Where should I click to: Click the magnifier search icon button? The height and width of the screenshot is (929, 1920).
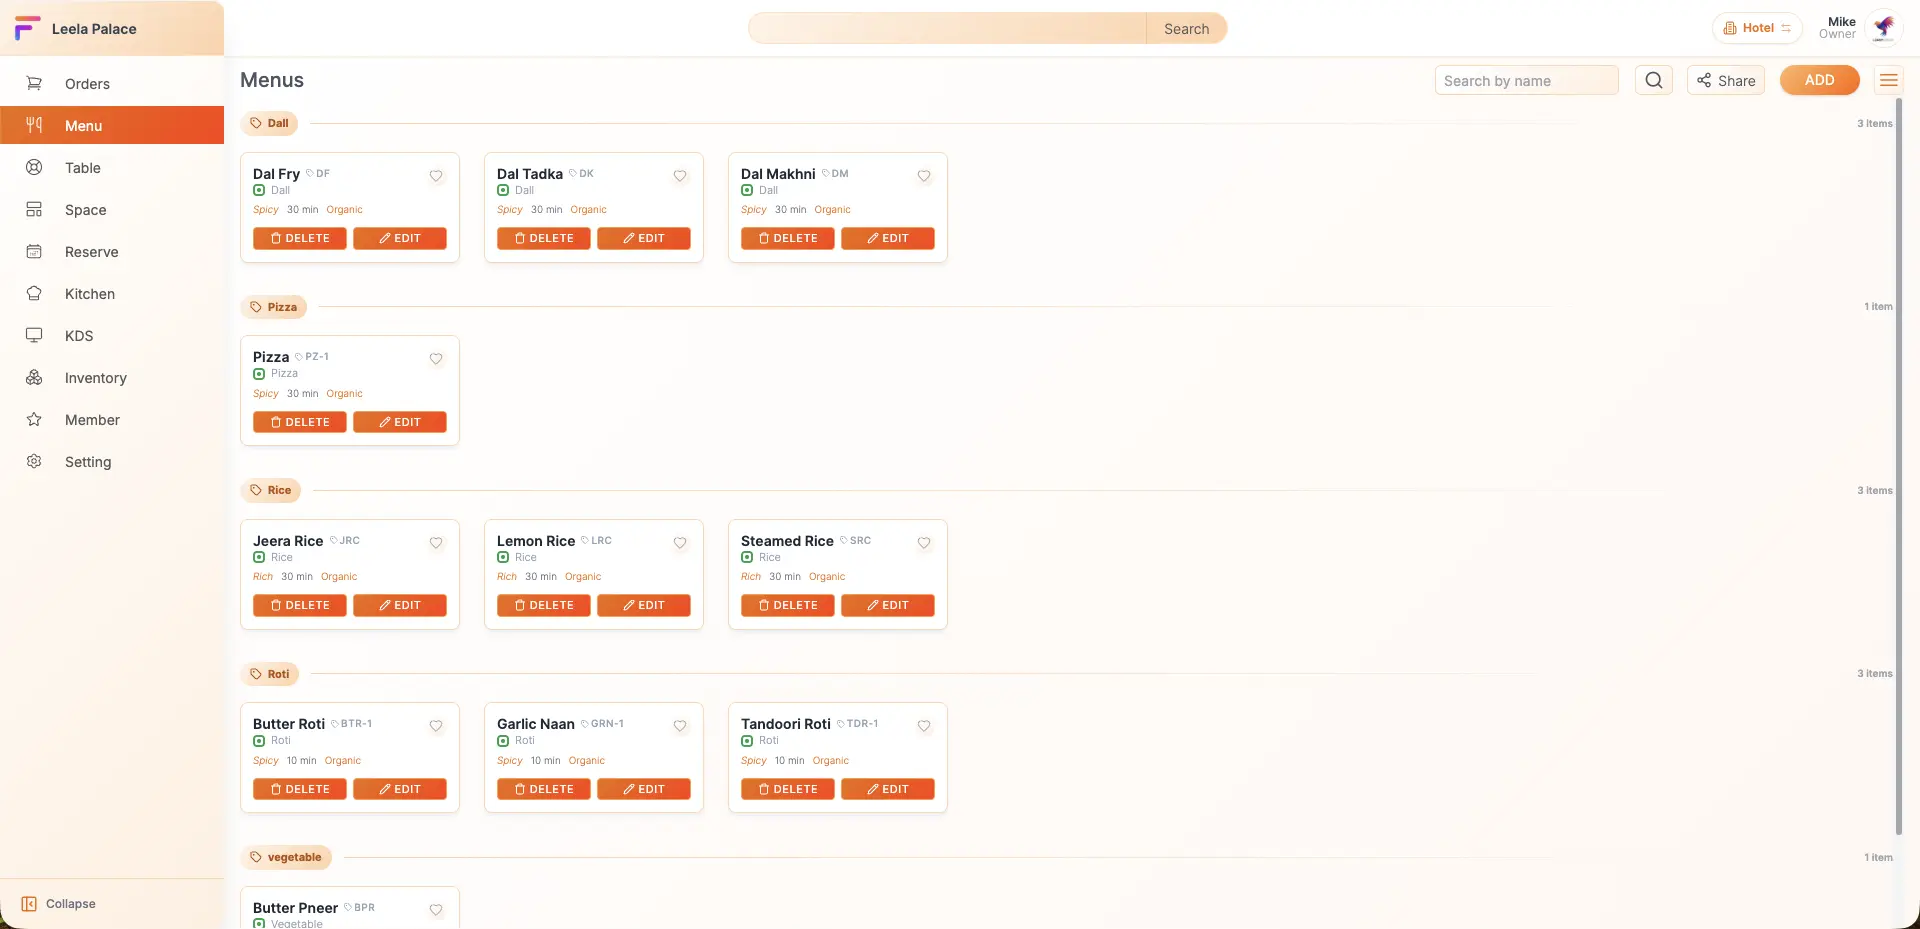tap(1654, 80)
